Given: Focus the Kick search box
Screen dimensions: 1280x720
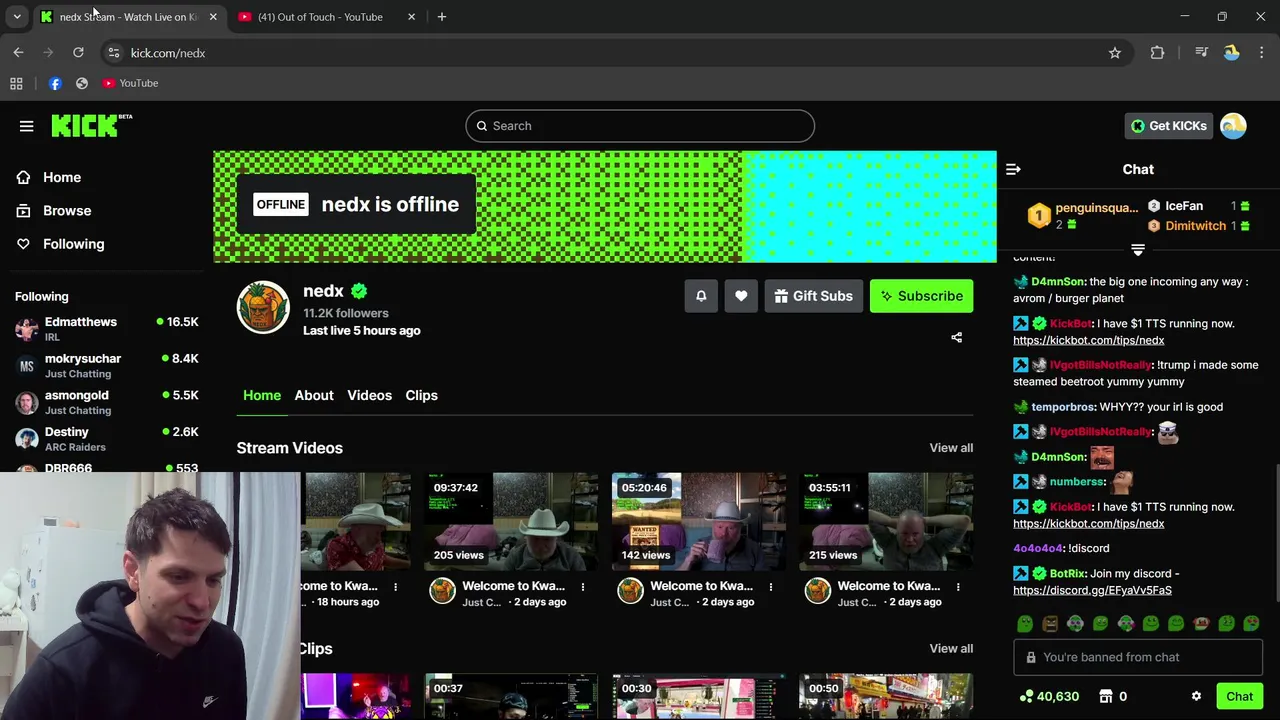Looking at the screenshot, I should pos(640,126).
